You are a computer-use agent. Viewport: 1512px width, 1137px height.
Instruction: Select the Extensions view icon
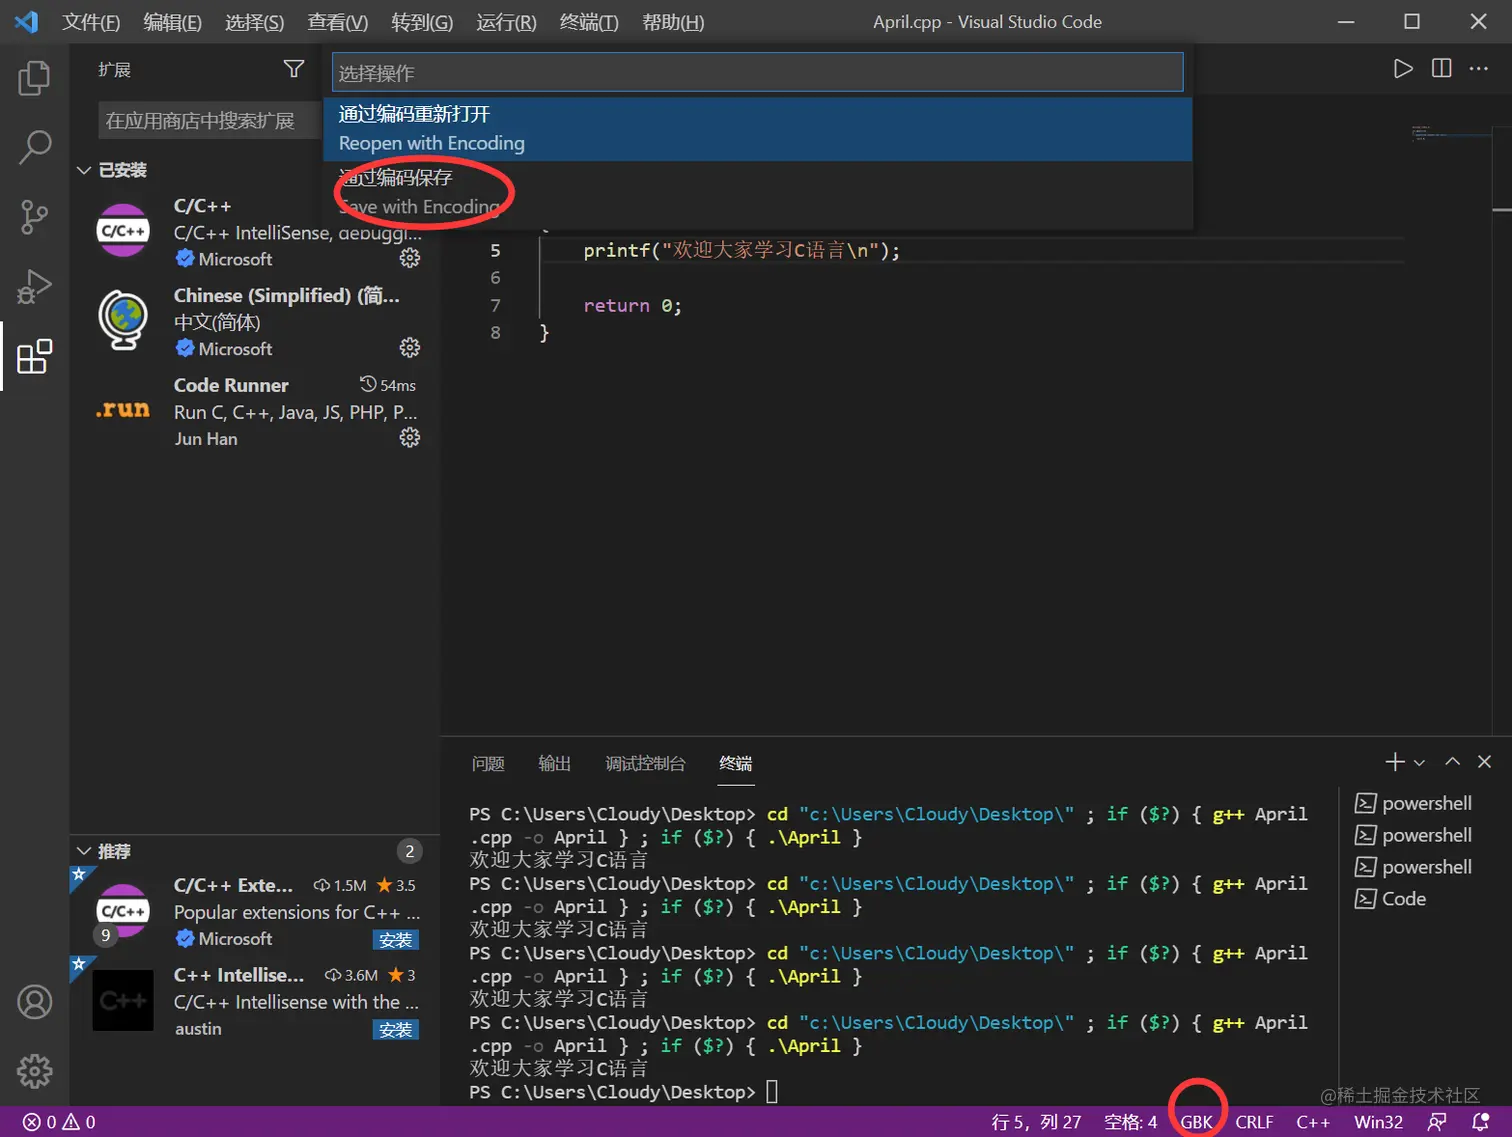(x=34, y=357)
